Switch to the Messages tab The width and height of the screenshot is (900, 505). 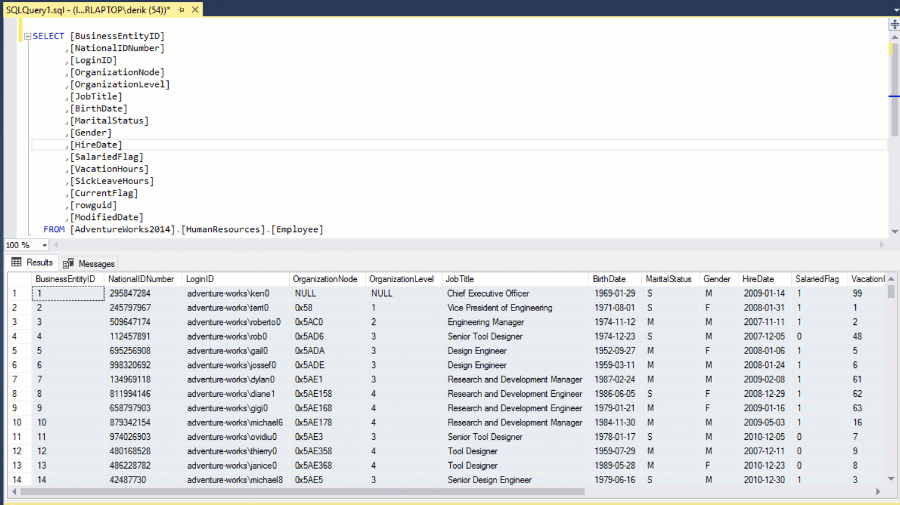[89, 263]
